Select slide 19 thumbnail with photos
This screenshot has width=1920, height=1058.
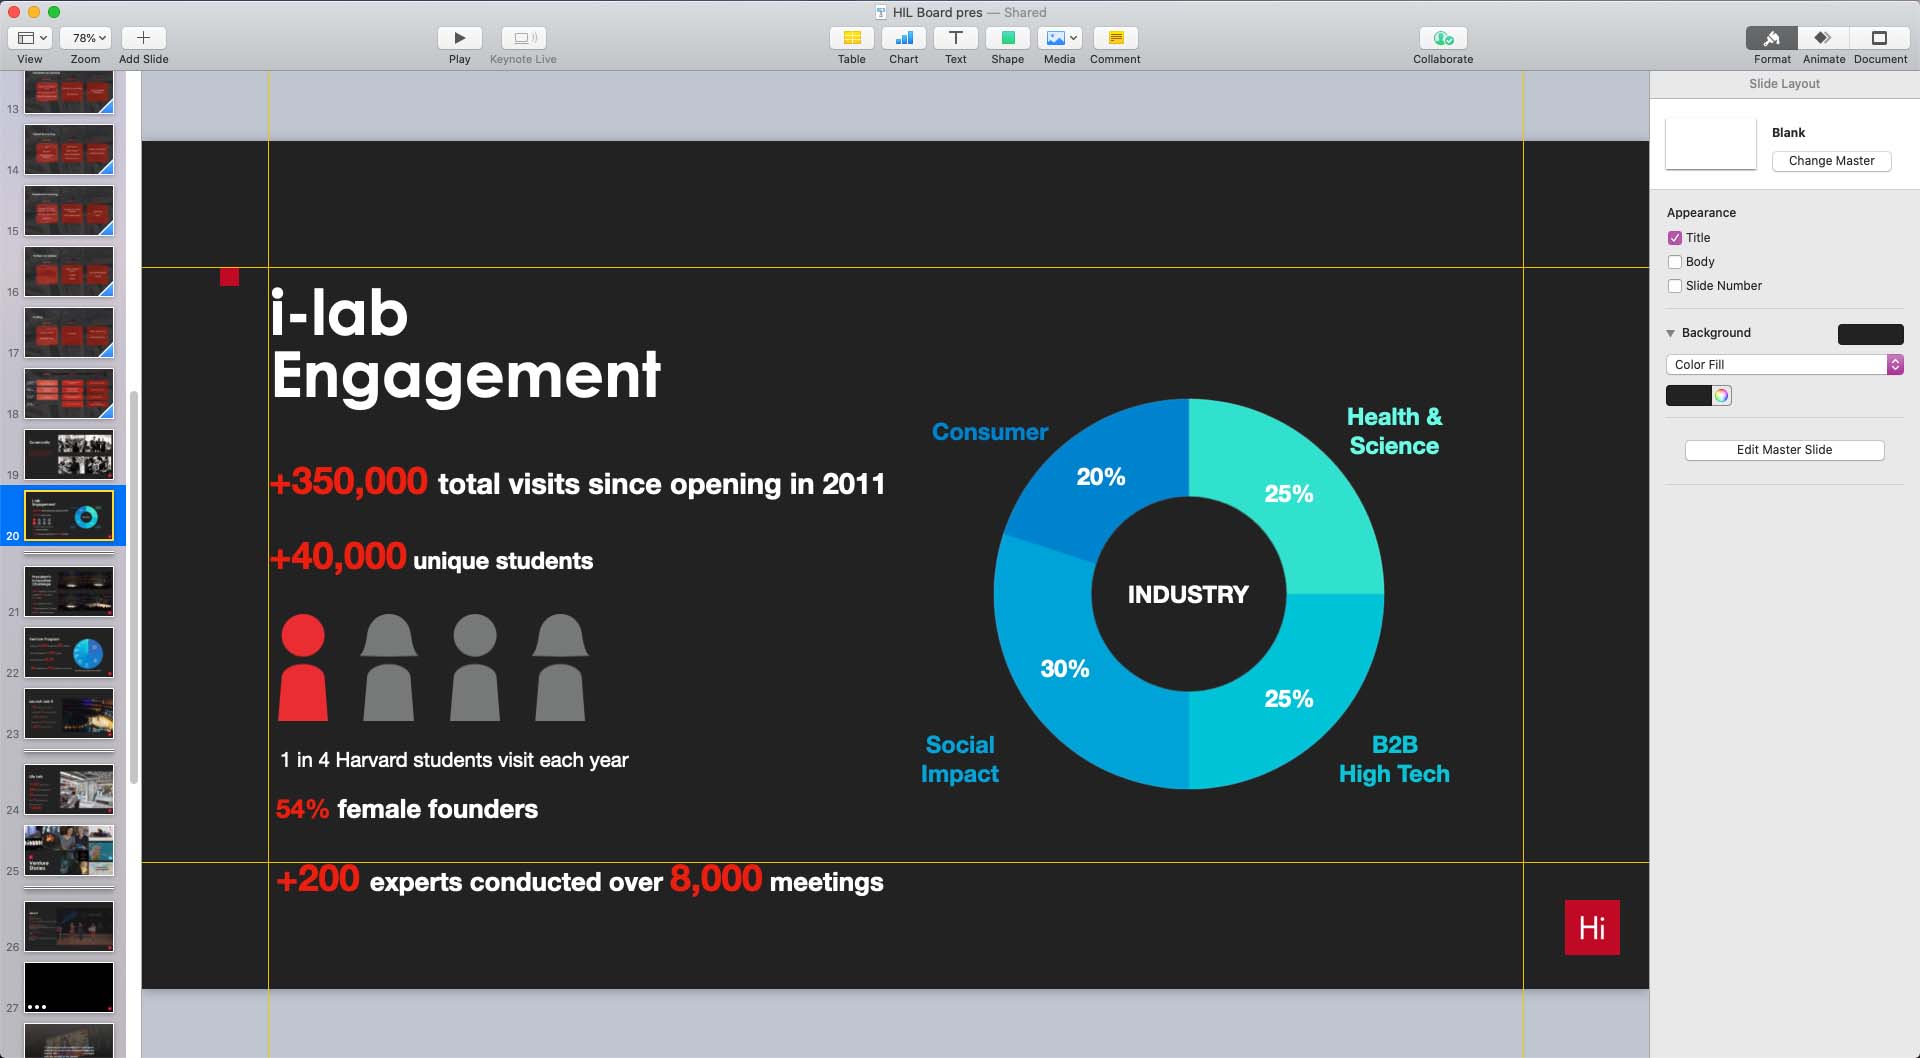click(69, 454)
